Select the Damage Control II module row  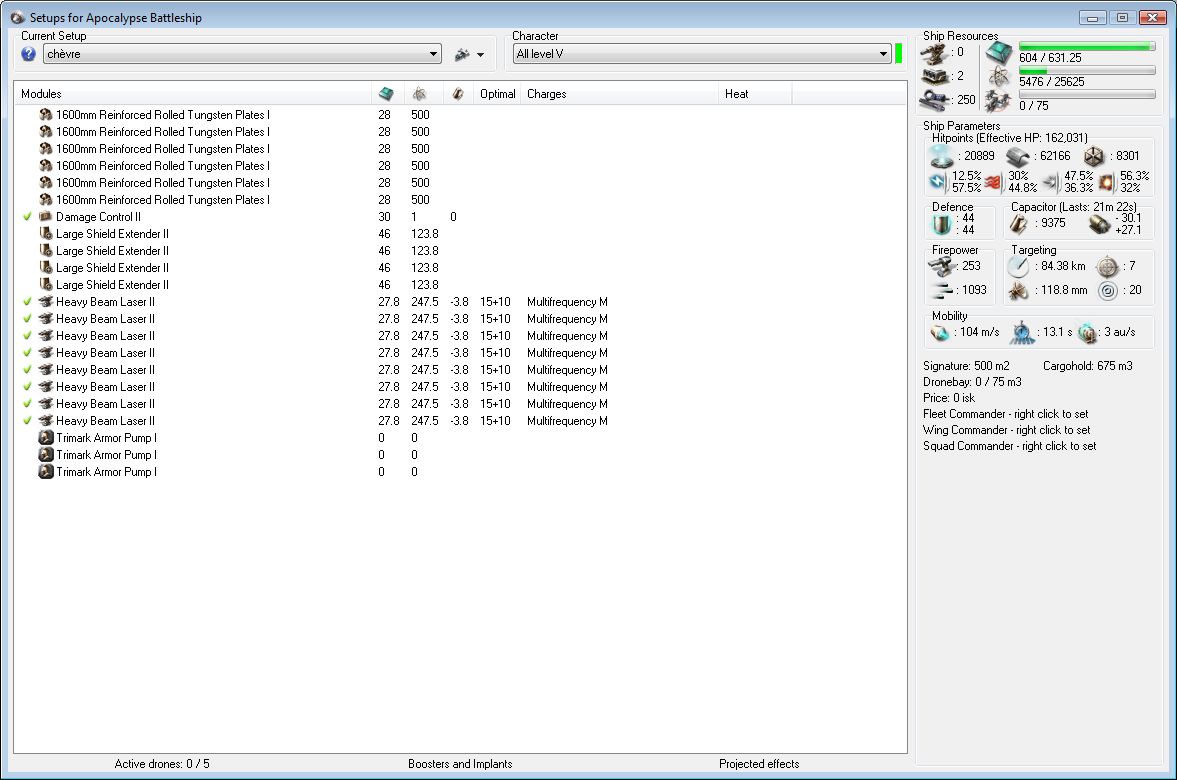460,216
